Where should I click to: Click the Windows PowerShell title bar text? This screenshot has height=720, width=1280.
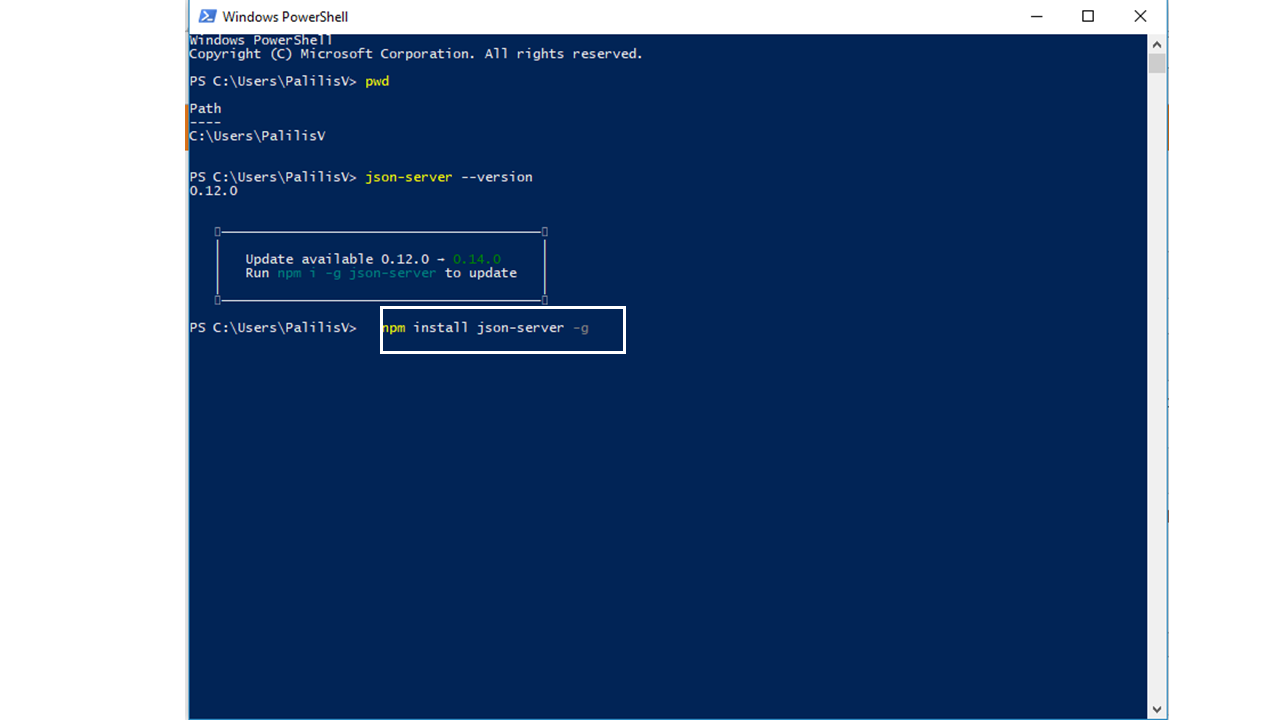click(287, 16)
